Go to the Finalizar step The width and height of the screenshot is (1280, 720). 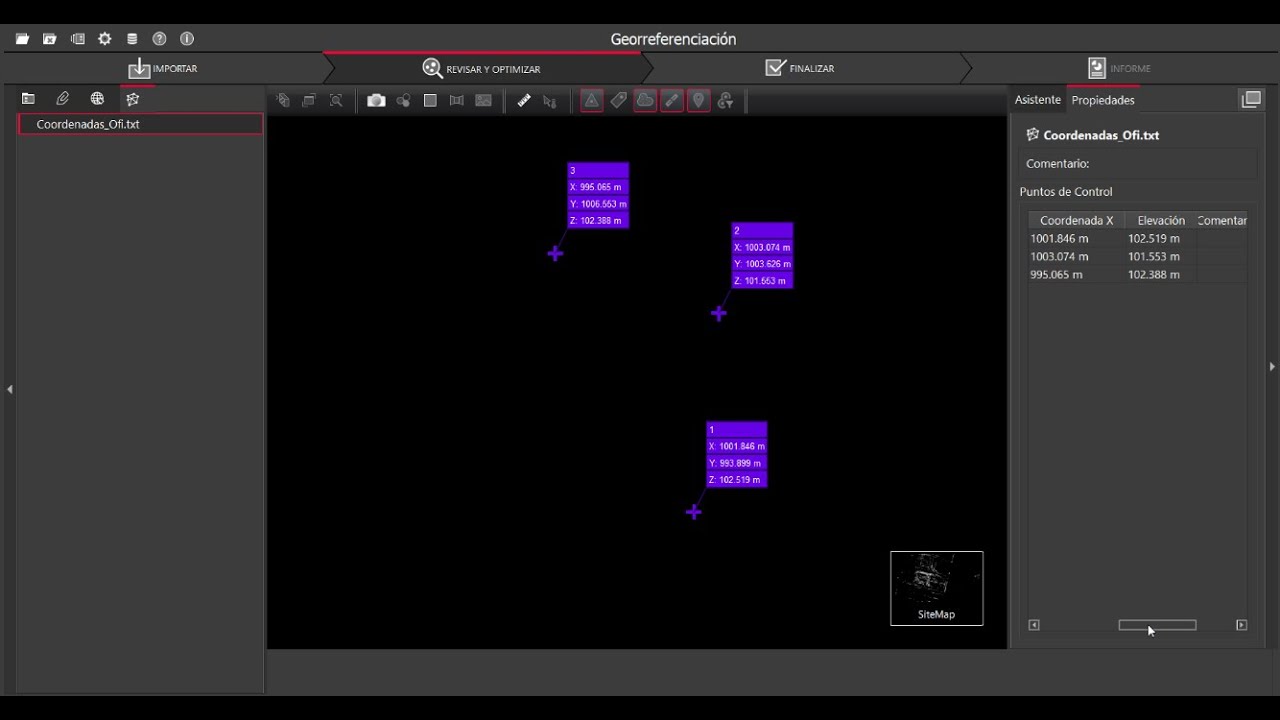click(x=799, y=69)
